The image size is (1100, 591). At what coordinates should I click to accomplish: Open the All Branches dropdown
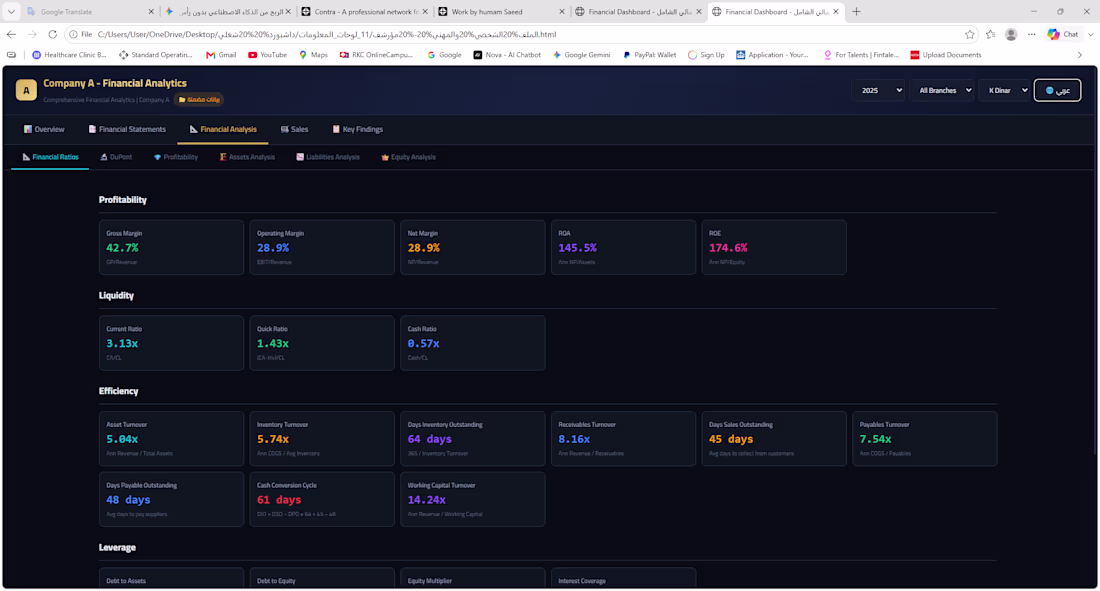pyautogui.click(x=942, y=91)
